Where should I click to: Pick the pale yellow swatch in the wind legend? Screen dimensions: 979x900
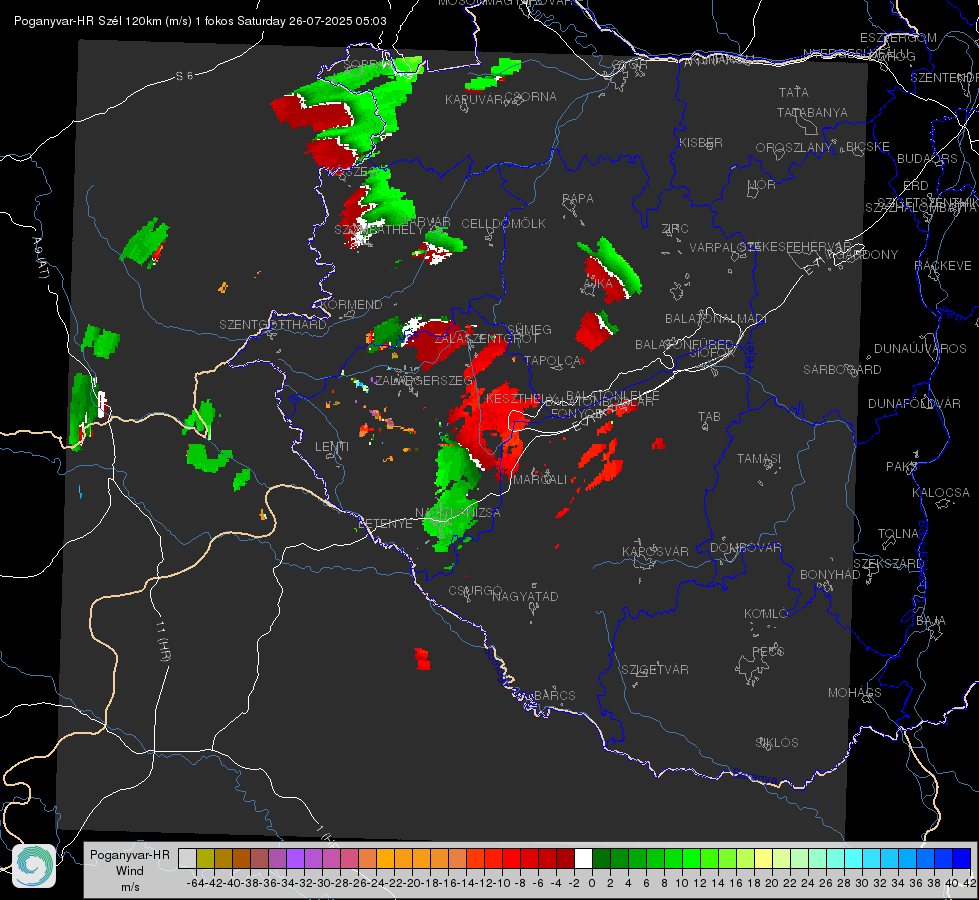pos(764,858)
